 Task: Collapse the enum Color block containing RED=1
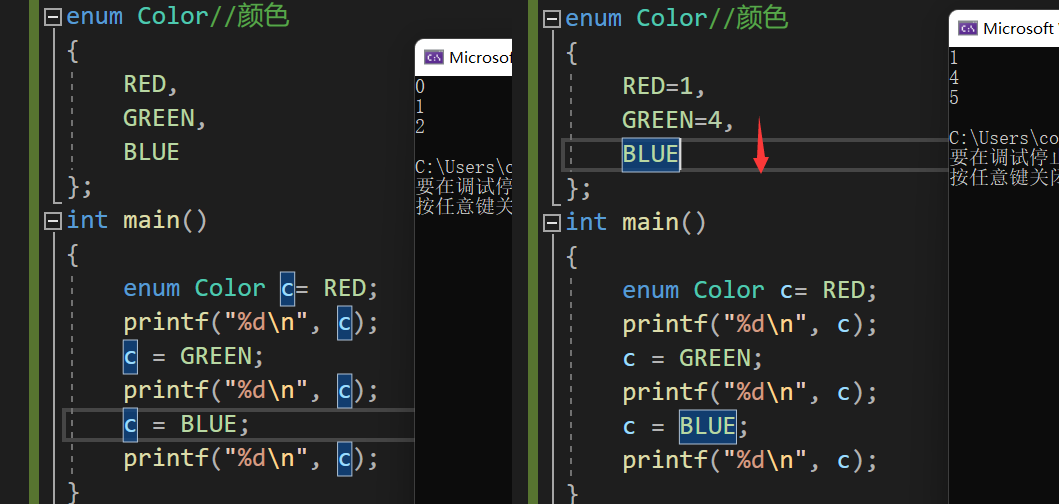pyautogui.click(x=552, y=19)
